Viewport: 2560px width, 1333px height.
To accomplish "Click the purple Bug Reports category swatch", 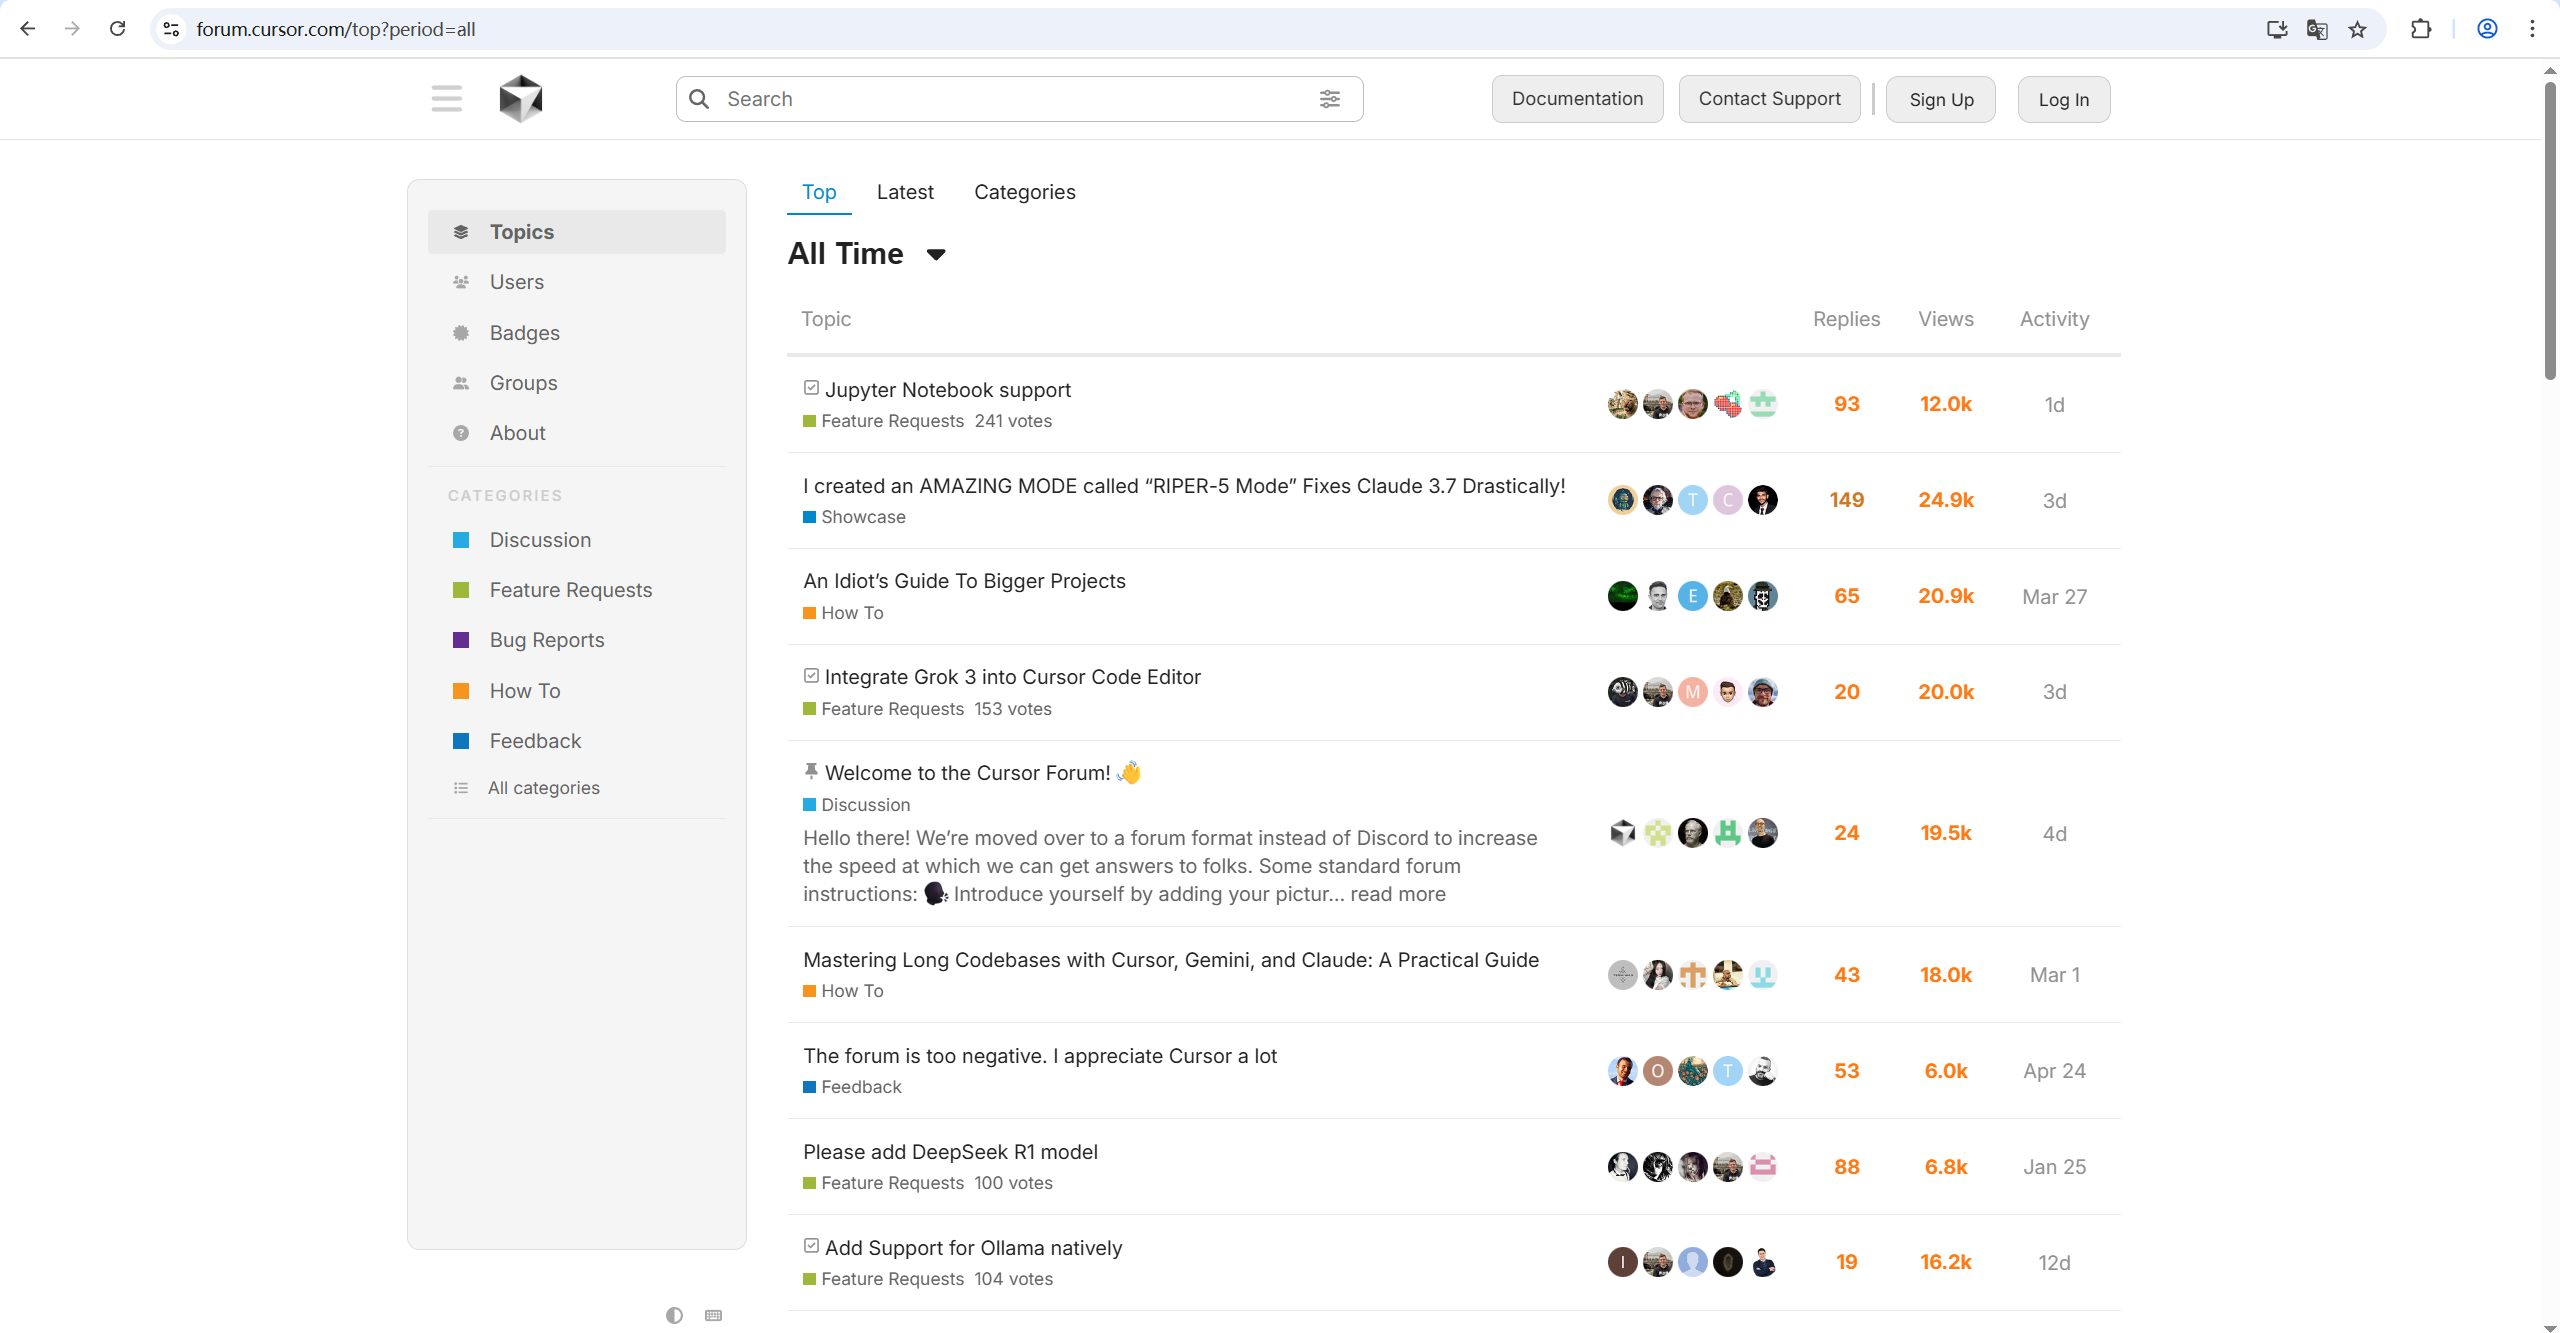I will point(461,640).
